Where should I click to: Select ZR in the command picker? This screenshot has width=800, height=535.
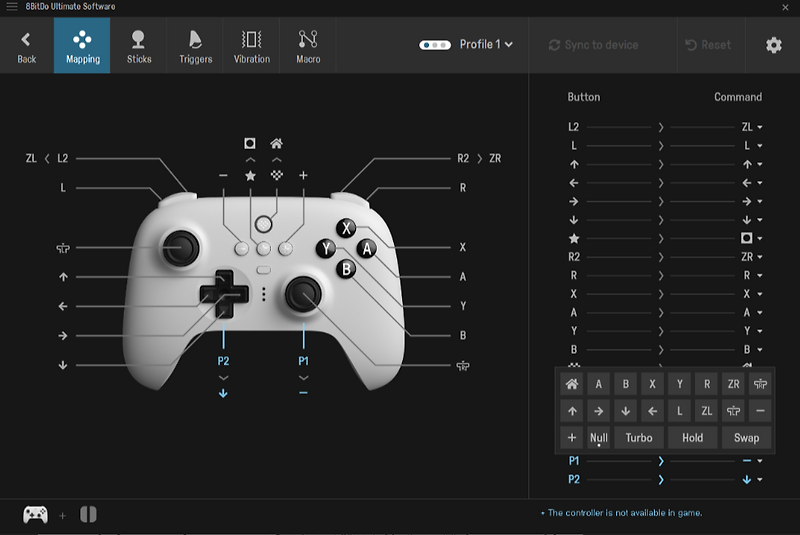click(734, 384)
